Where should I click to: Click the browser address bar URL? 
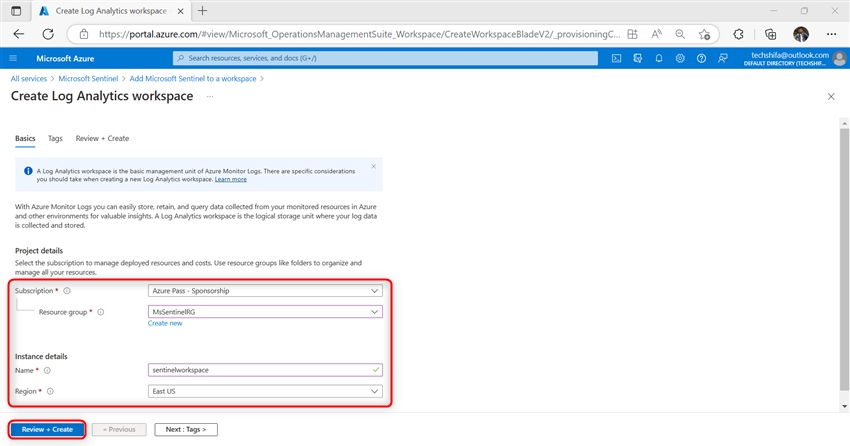tap(358, 34)
